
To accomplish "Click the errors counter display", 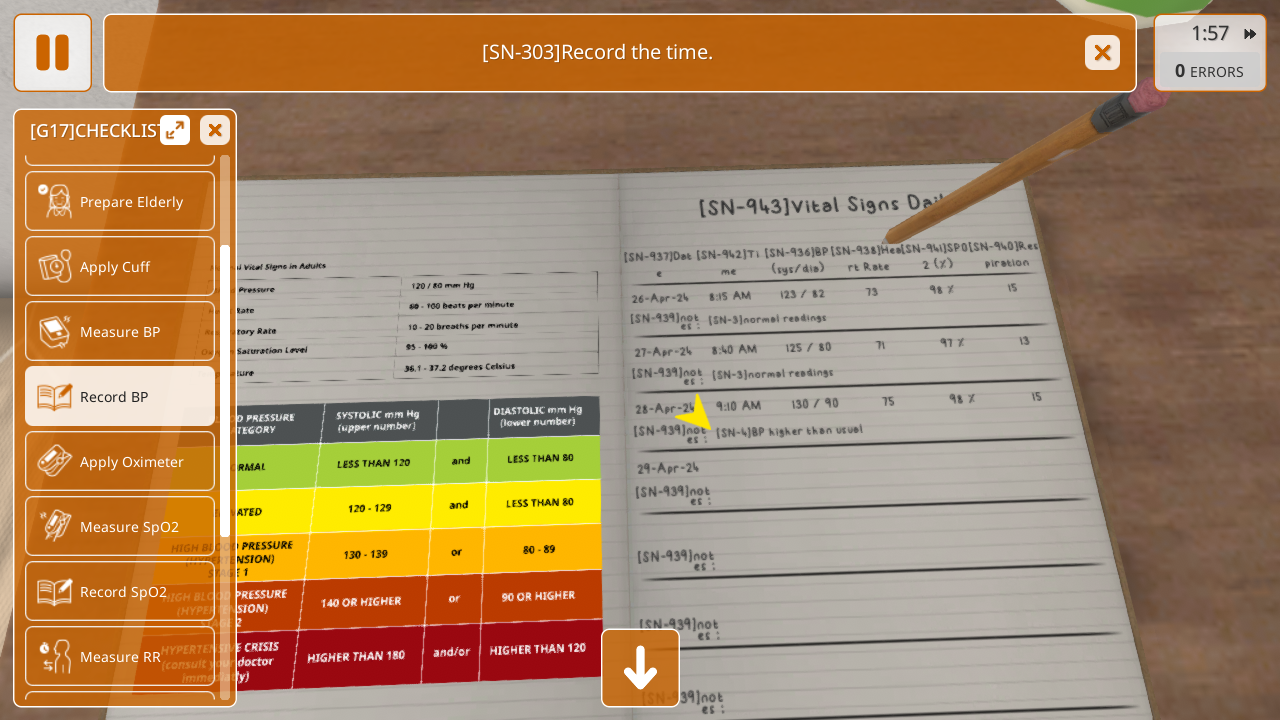I will (1209, 71).
